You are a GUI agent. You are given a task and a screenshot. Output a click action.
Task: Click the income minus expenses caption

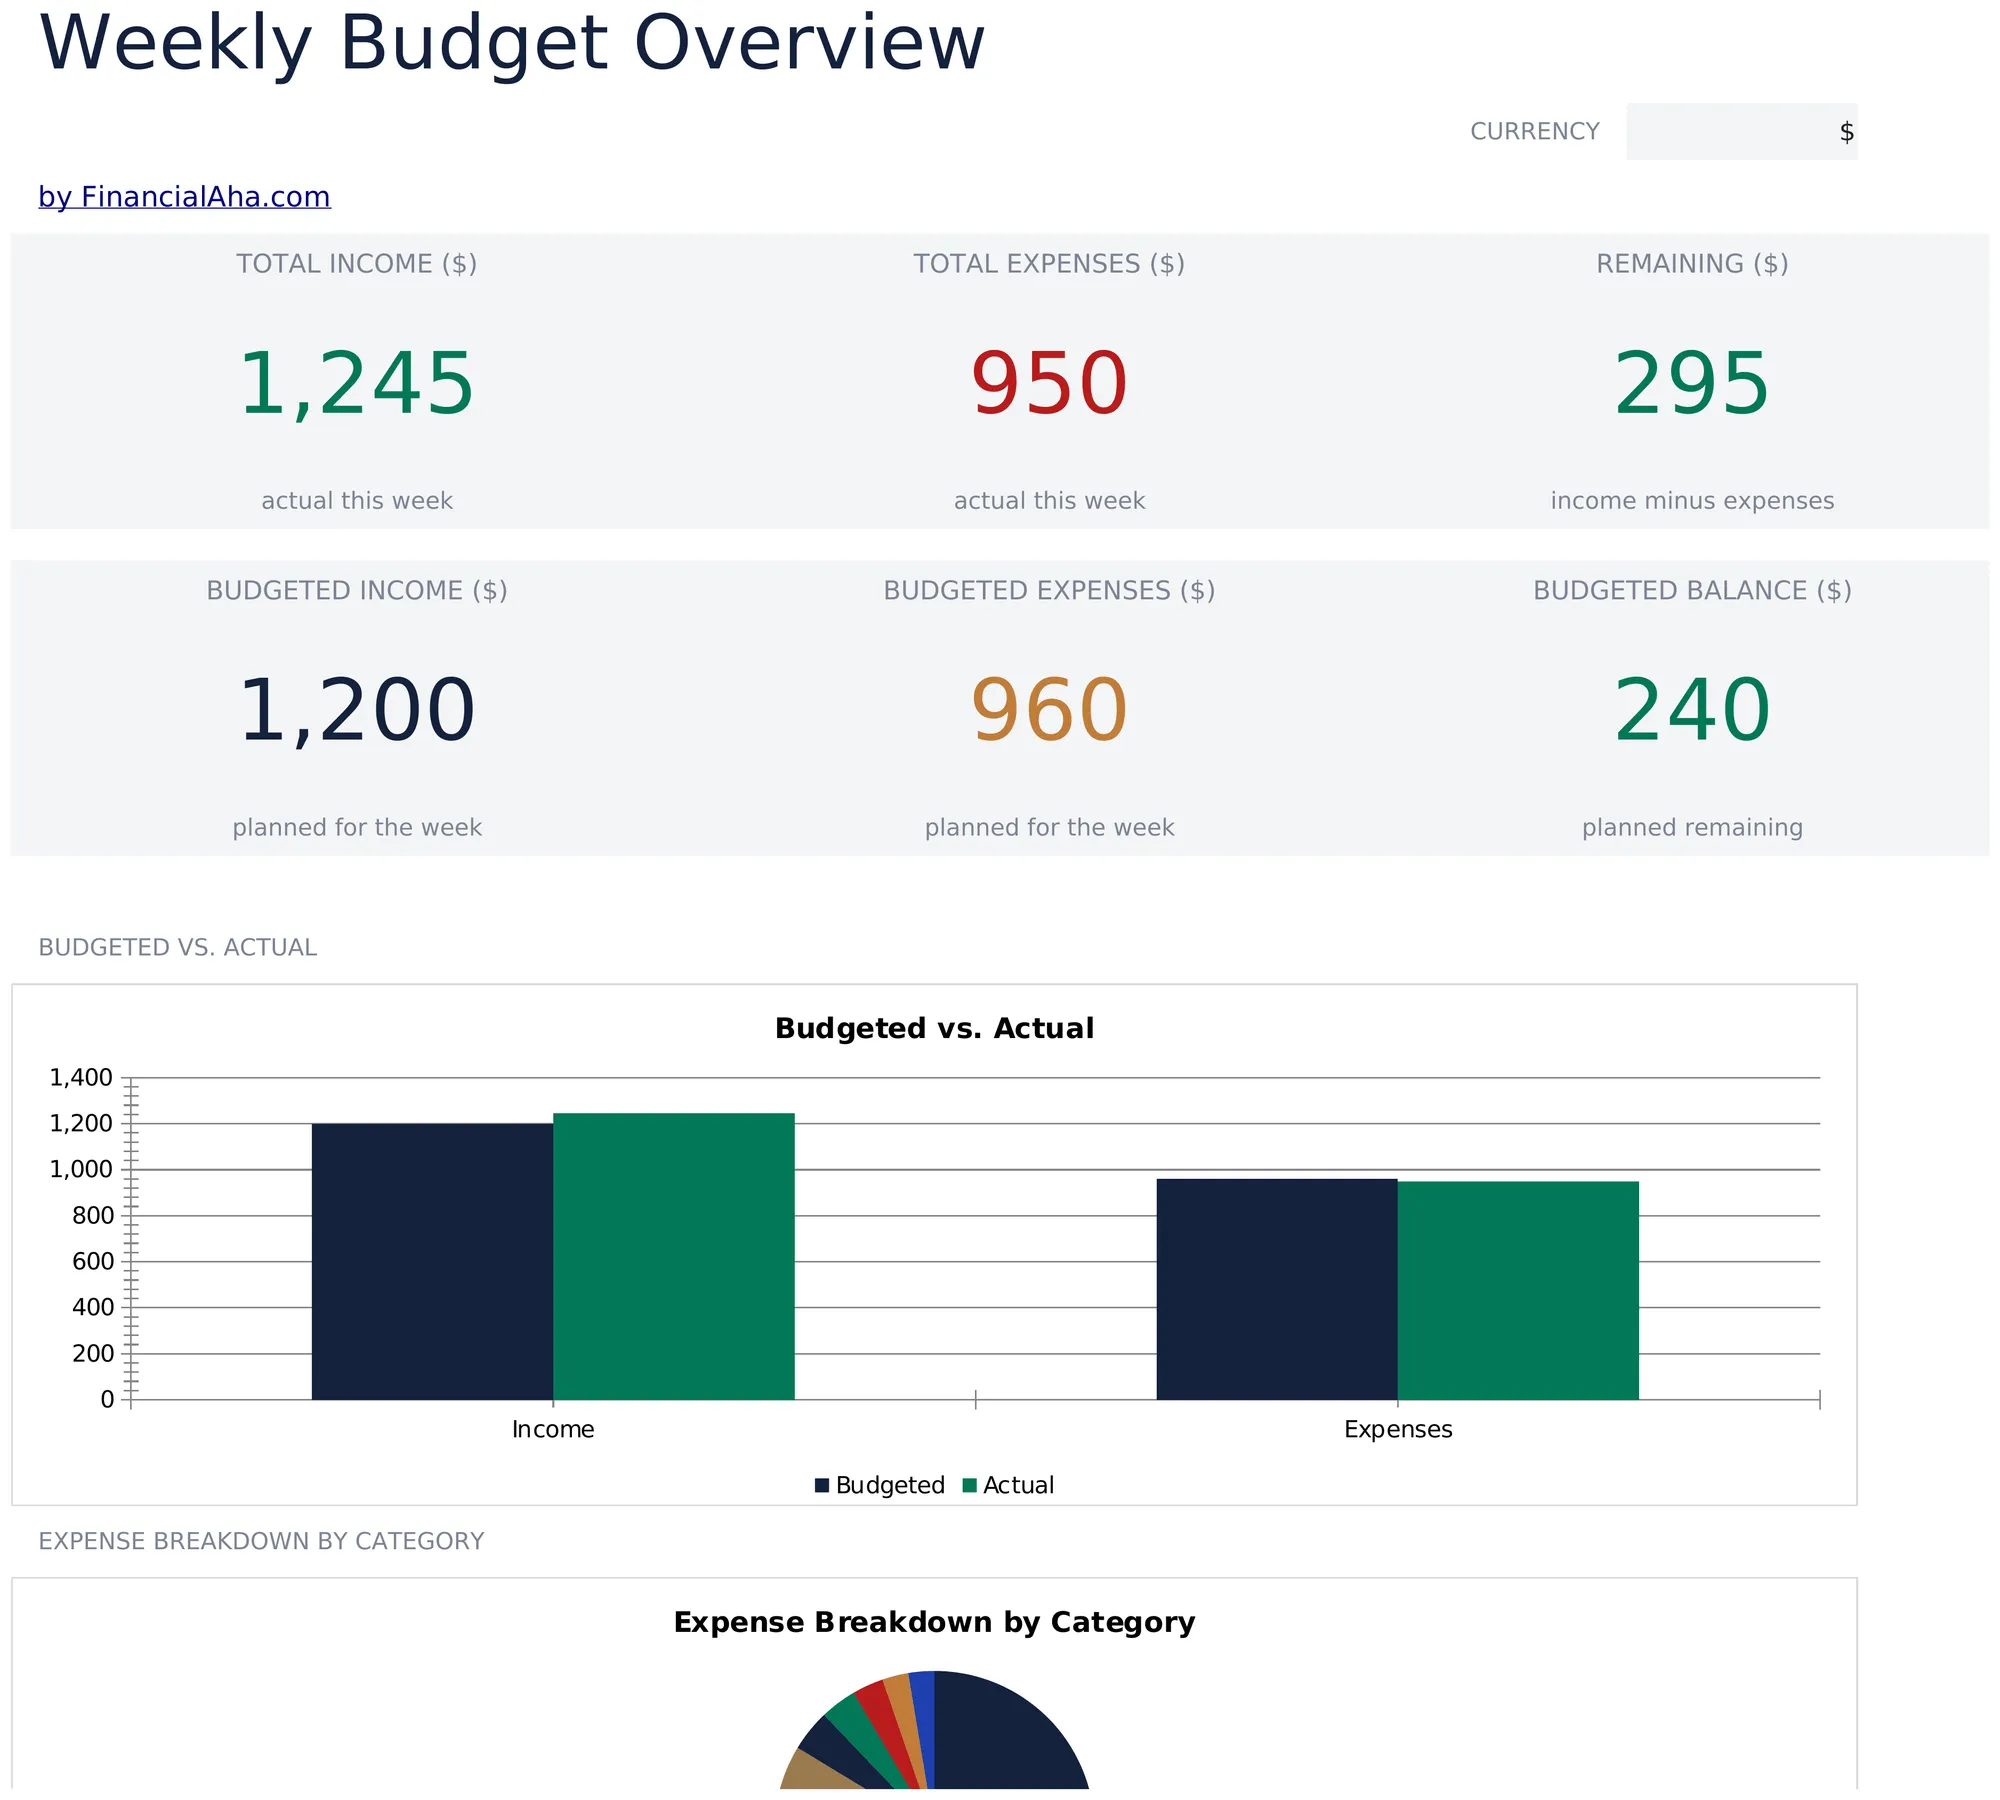(1692, 500)
